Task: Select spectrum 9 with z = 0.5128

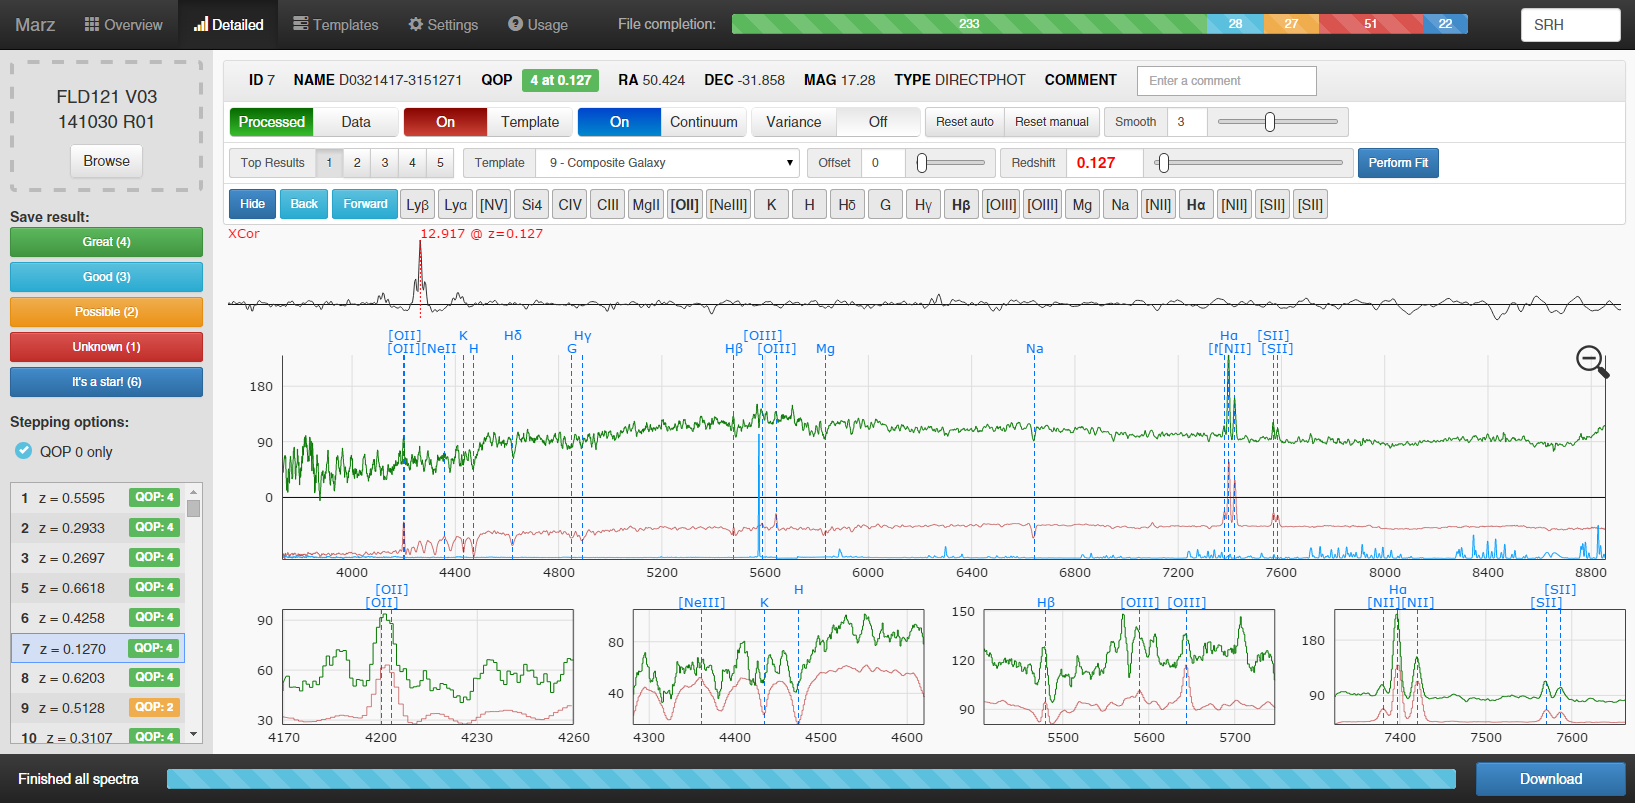Action: (x=98, y=708)
